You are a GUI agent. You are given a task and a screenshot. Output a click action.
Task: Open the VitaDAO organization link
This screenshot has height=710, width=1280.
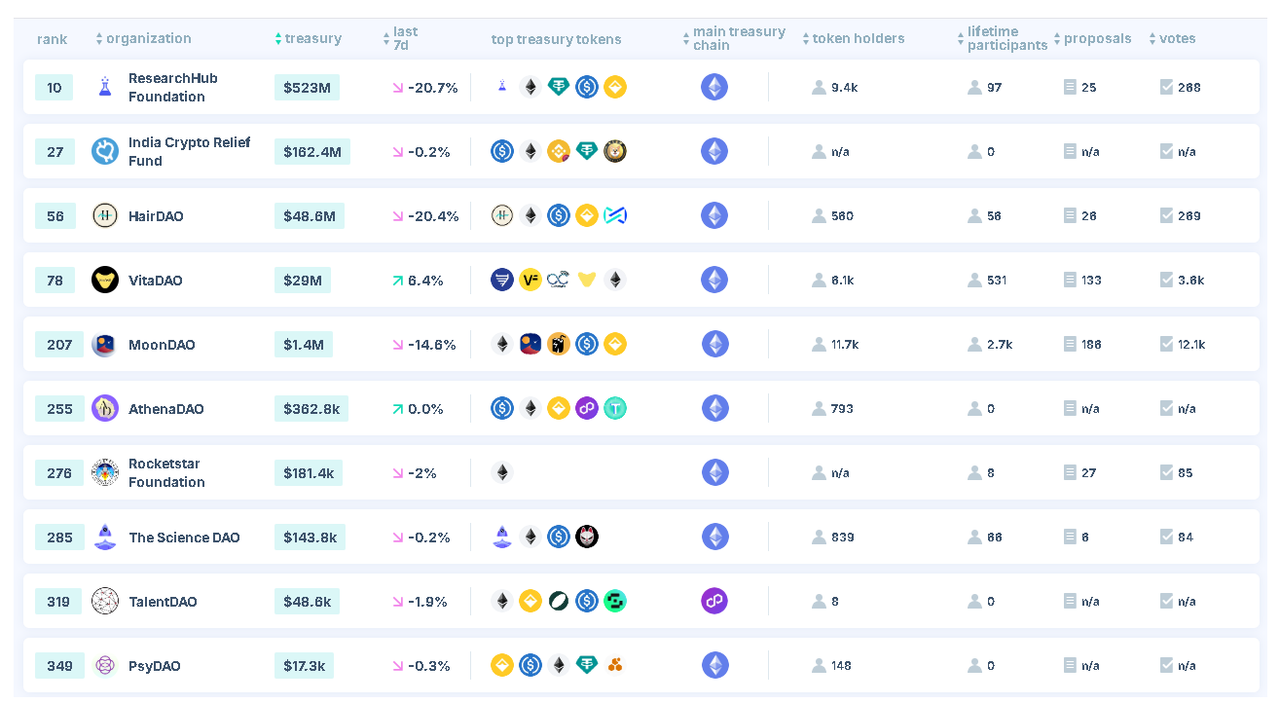click(155, 280)
